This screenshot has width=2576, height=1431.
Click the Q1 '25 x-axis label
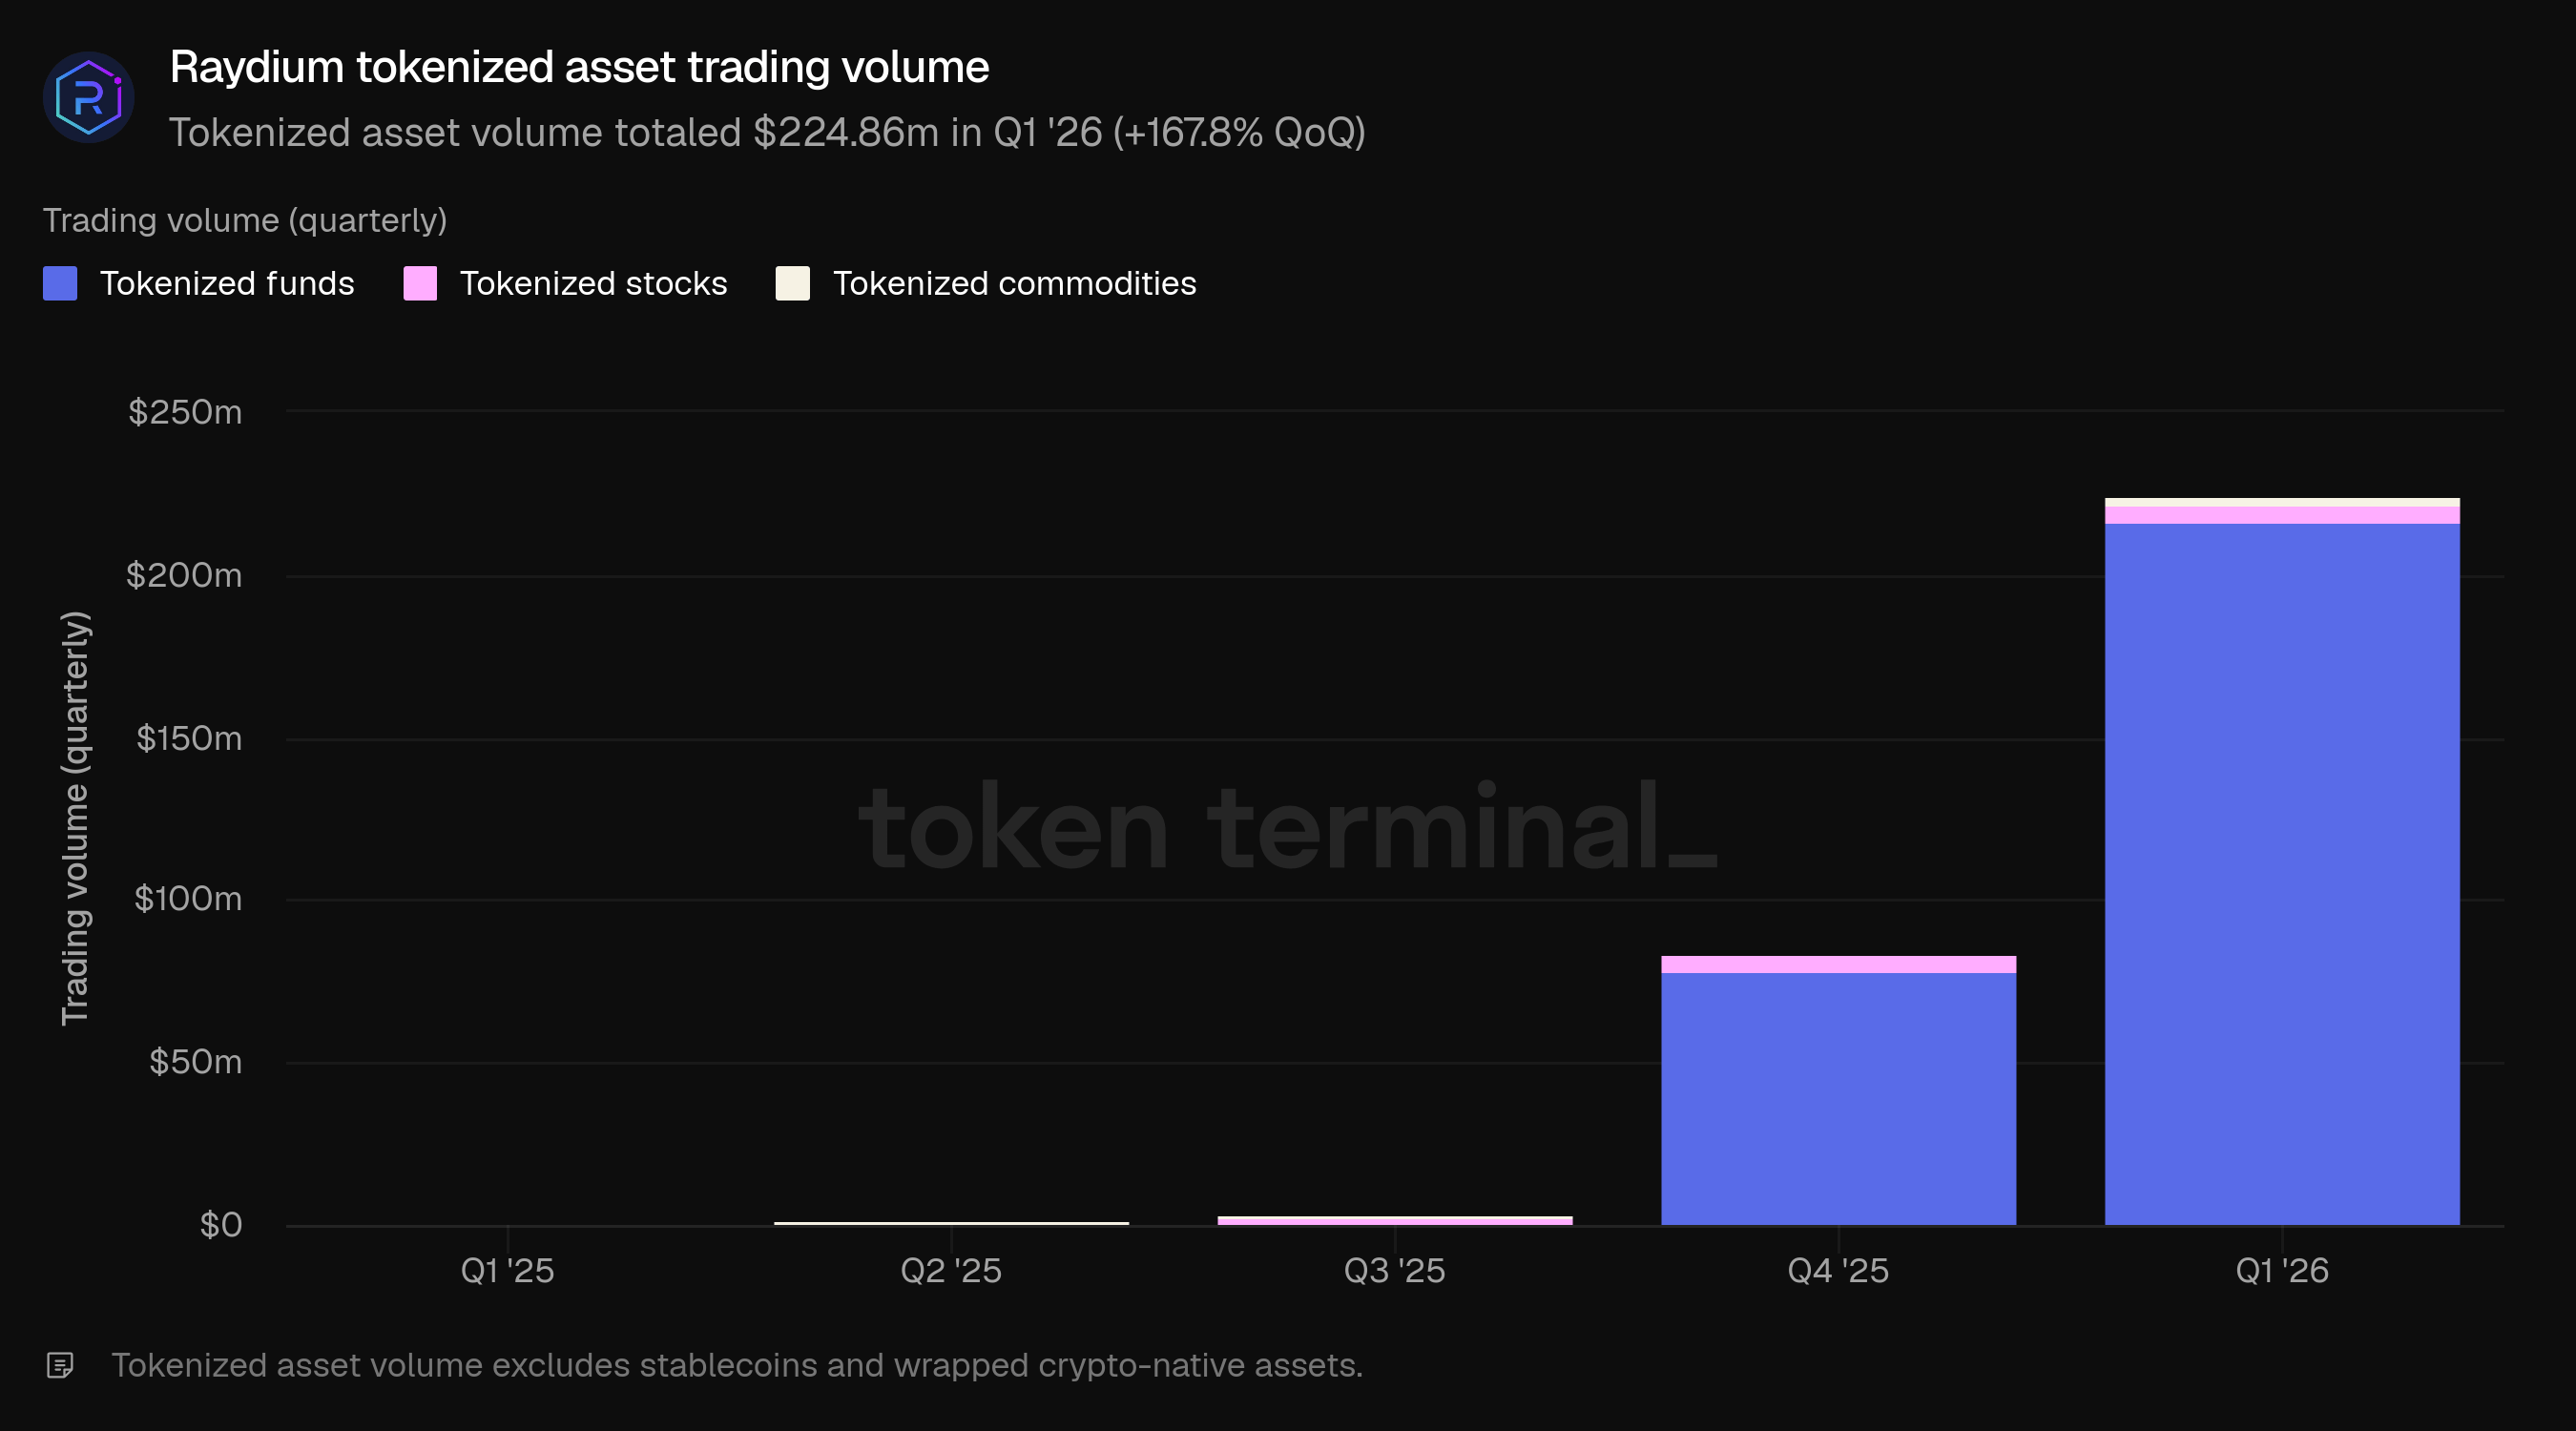point(507,1270)
